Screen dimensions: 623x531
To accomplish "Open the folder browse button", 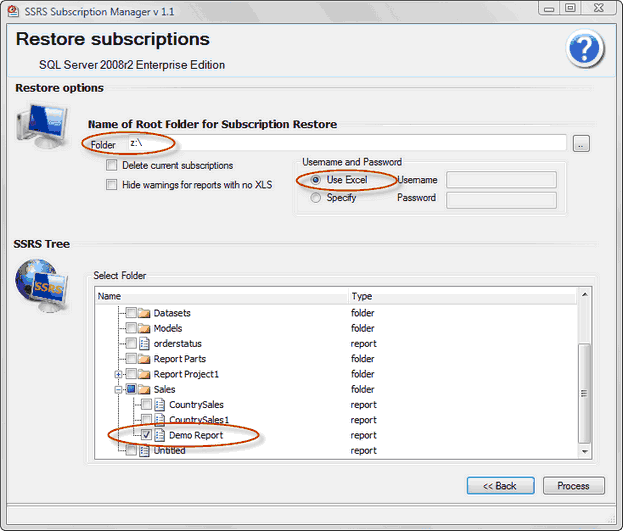I will (581, 143).
